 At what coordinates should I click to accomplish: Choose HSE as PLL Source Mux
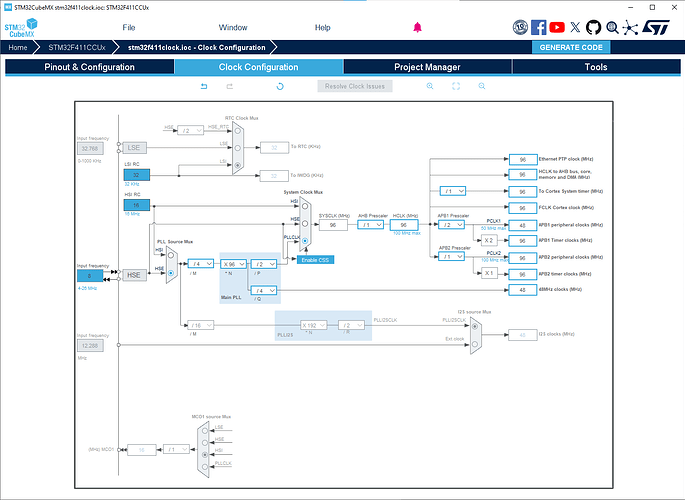(171, 273)
